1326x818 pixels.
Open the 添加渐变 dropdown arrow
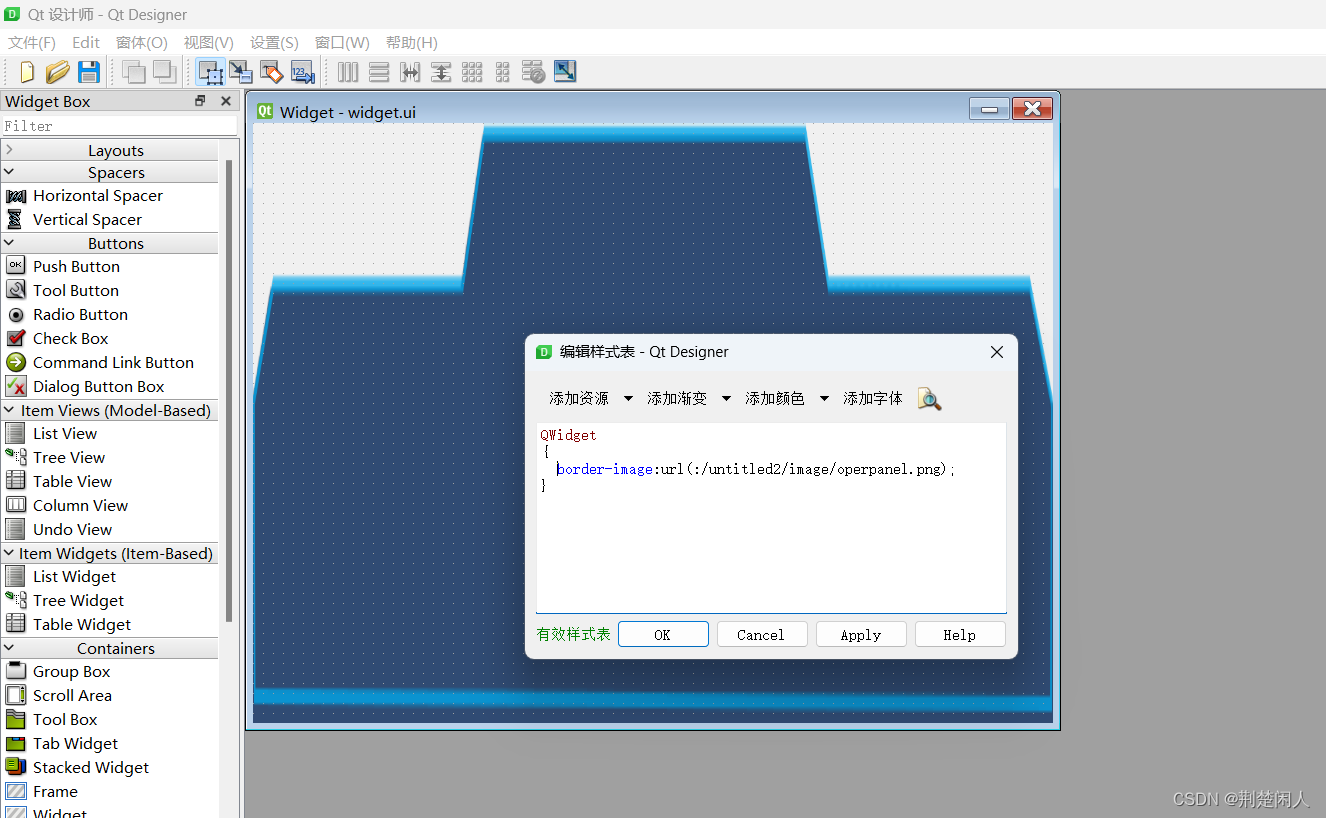tap(726, 398)
